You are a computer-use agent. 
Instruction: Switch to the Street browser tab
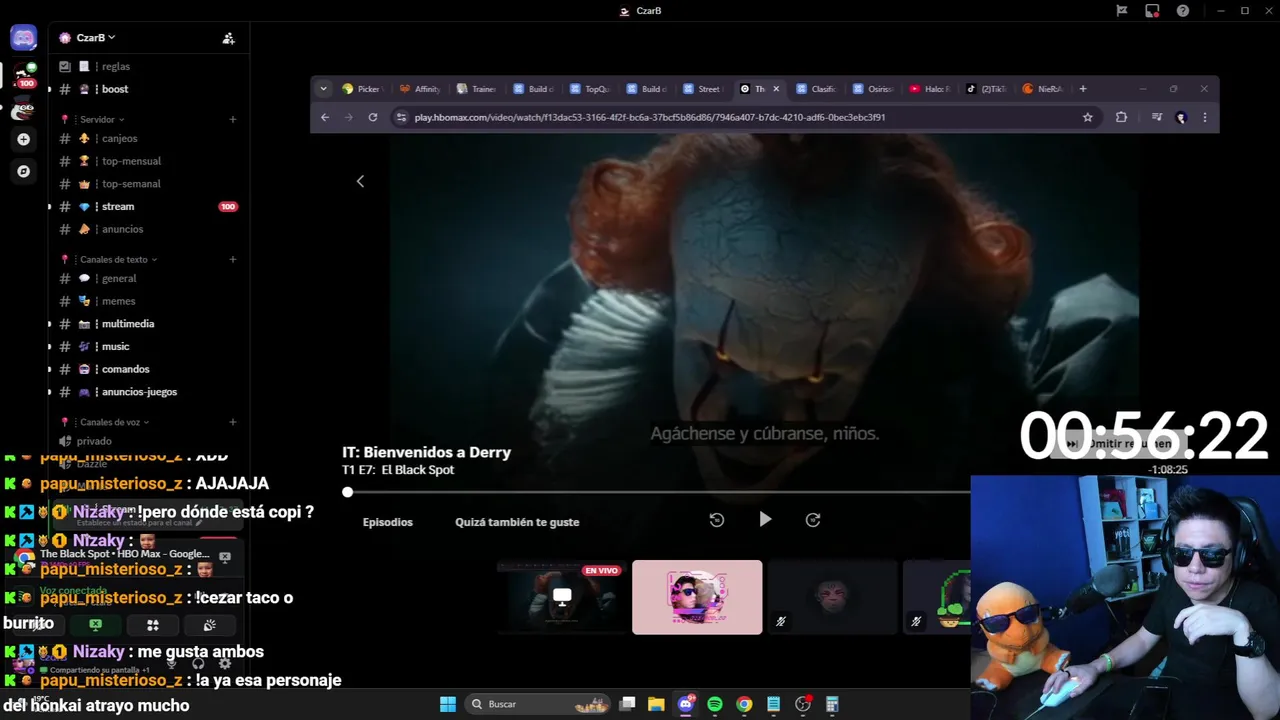point(704,89)
